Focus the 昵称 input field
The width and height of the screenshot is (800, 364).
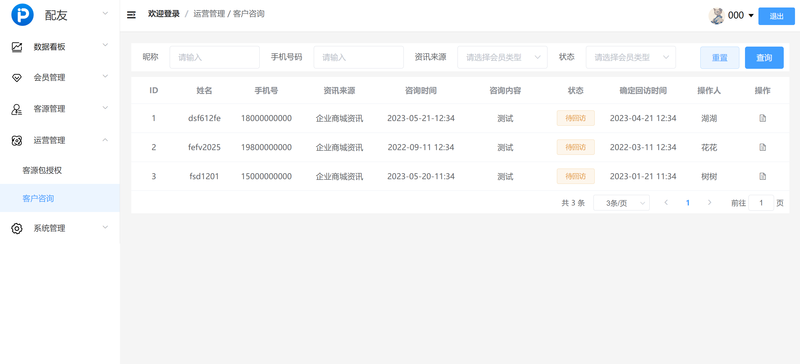[215, 58]
